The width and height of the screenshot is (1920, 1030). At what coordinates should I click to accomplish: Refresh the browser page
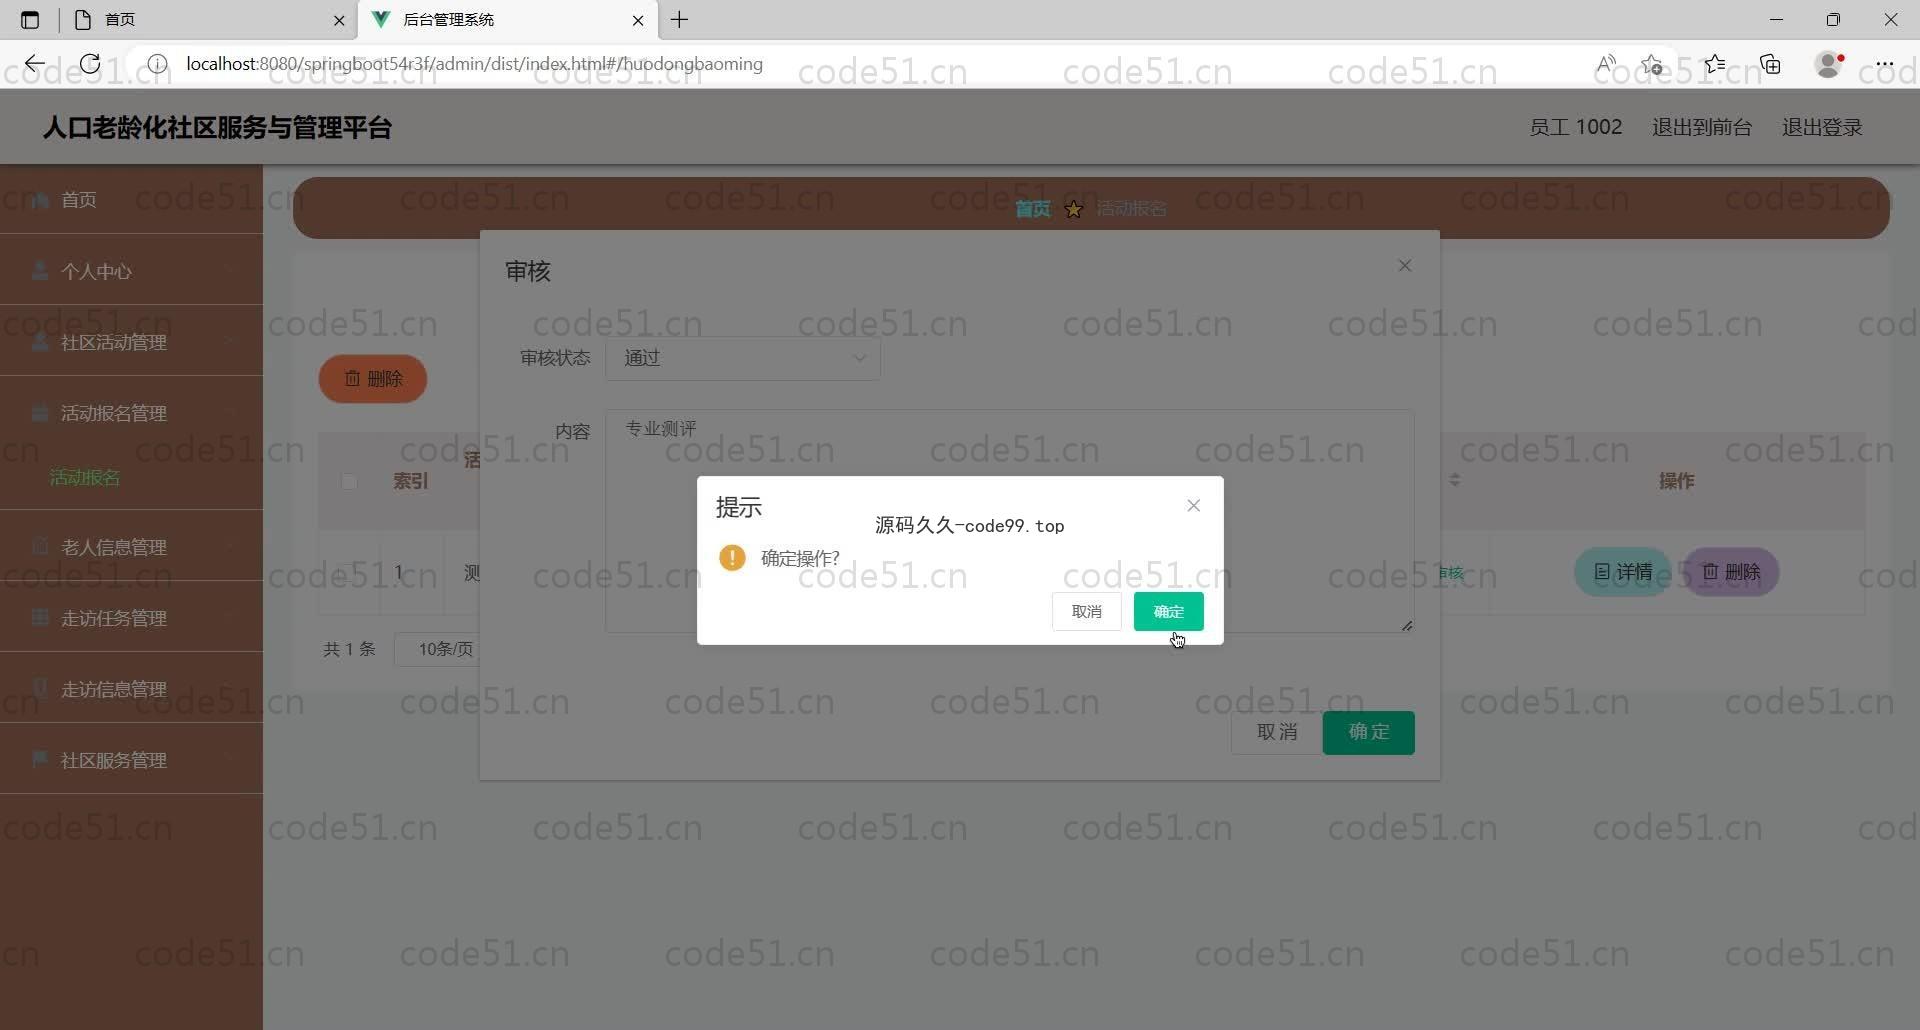click(90, 64)
